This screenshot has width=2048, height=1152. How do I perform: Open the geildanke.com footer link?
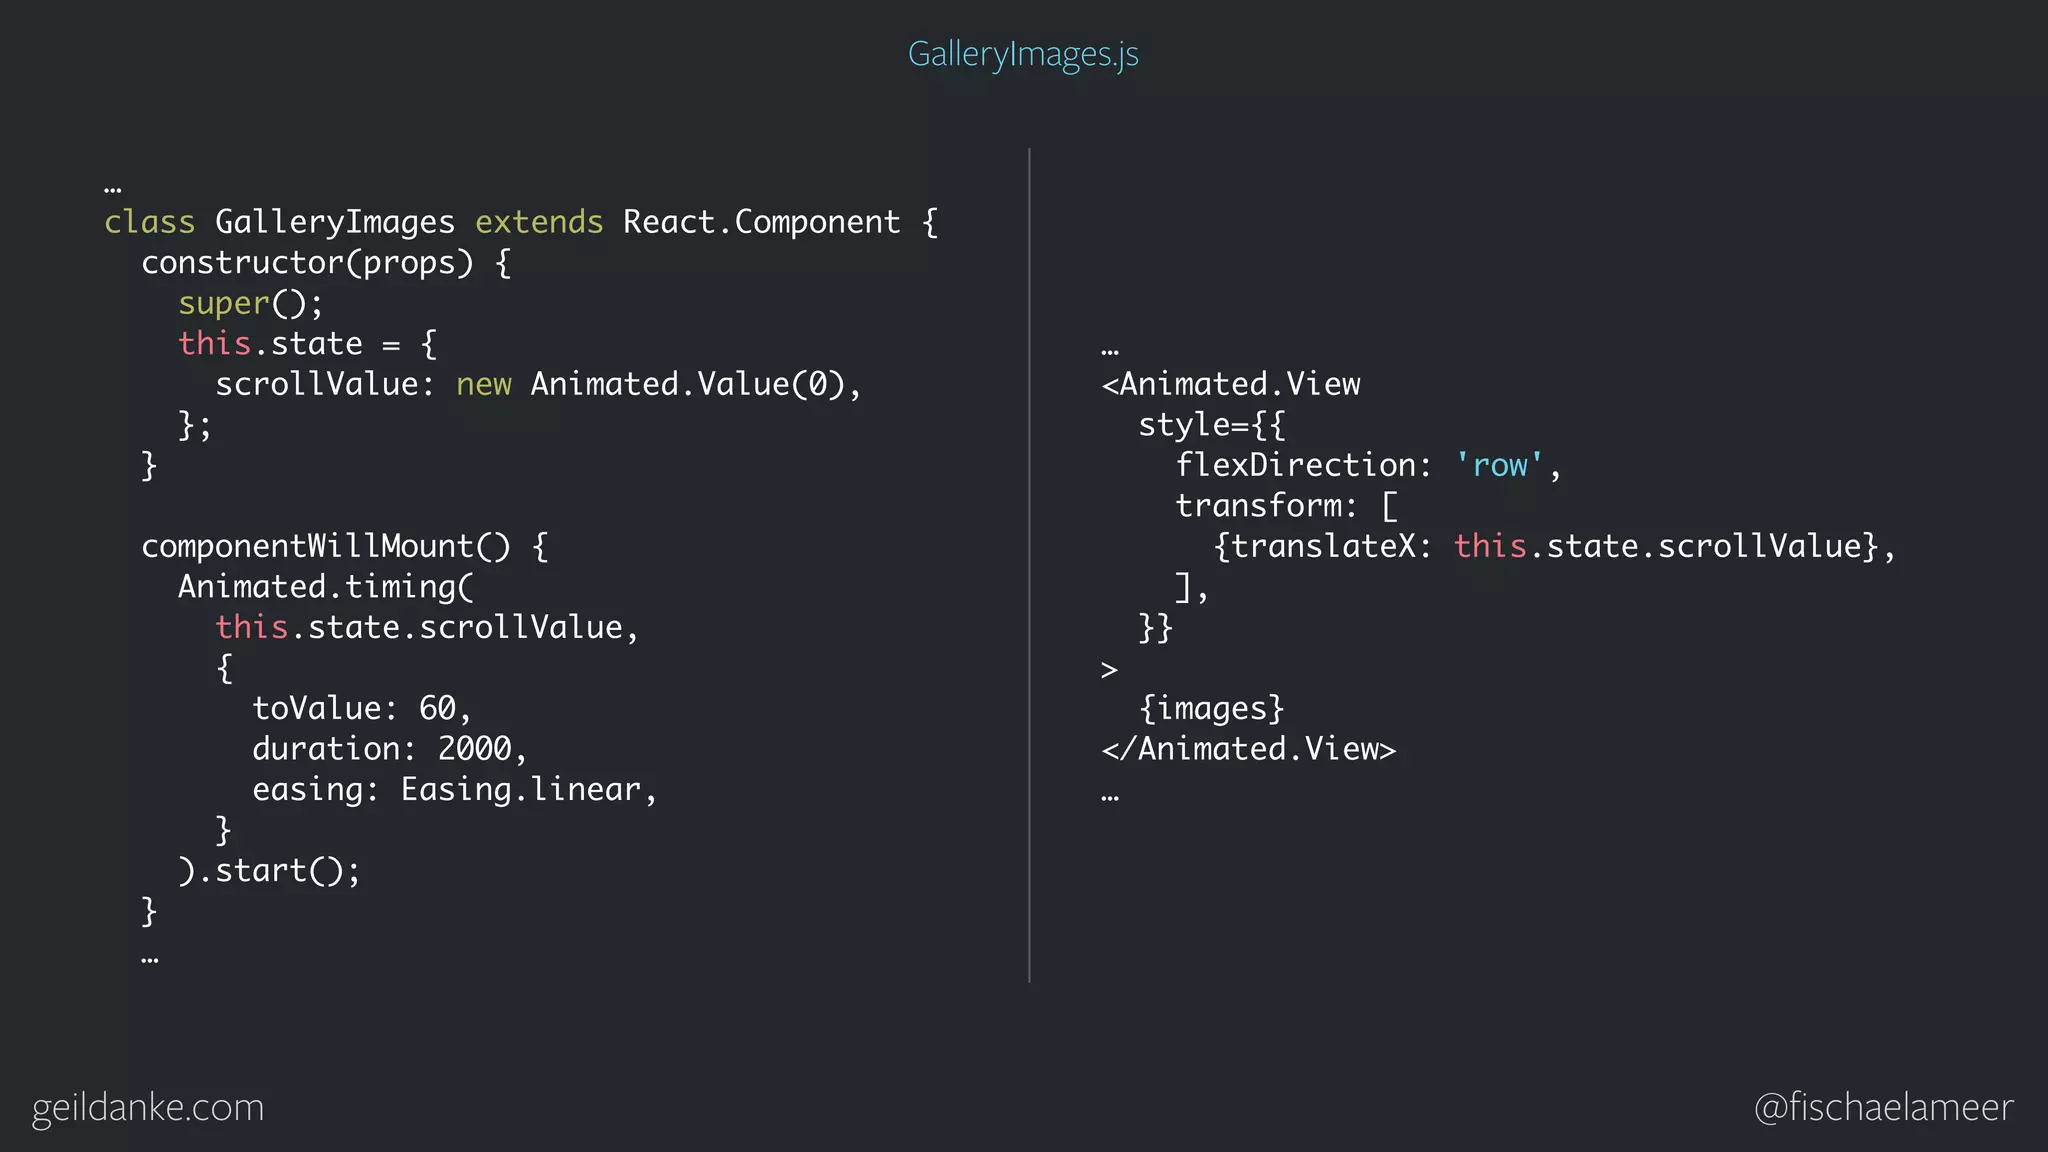(148, 1108)
